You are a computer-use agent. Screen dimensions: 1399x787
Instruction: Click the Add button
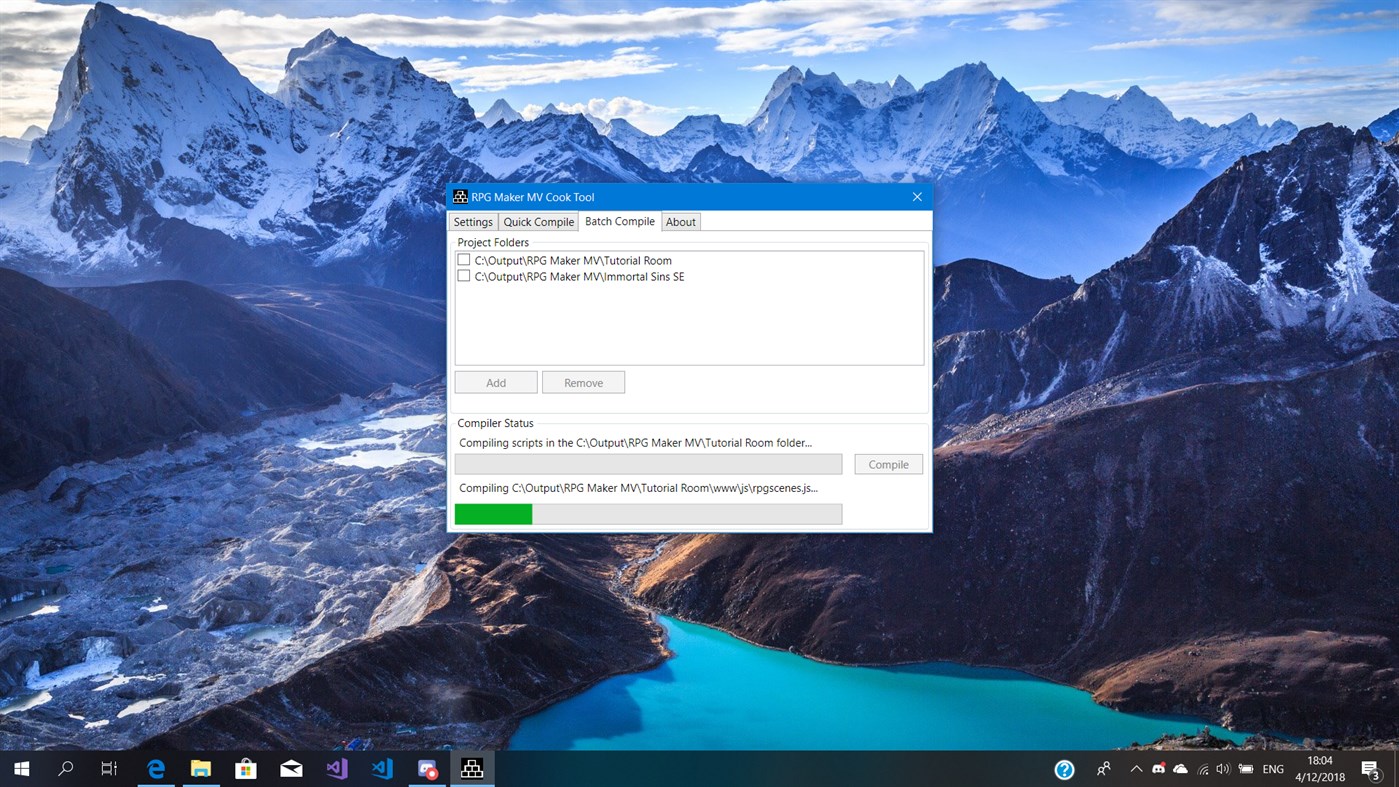[496, 382]
